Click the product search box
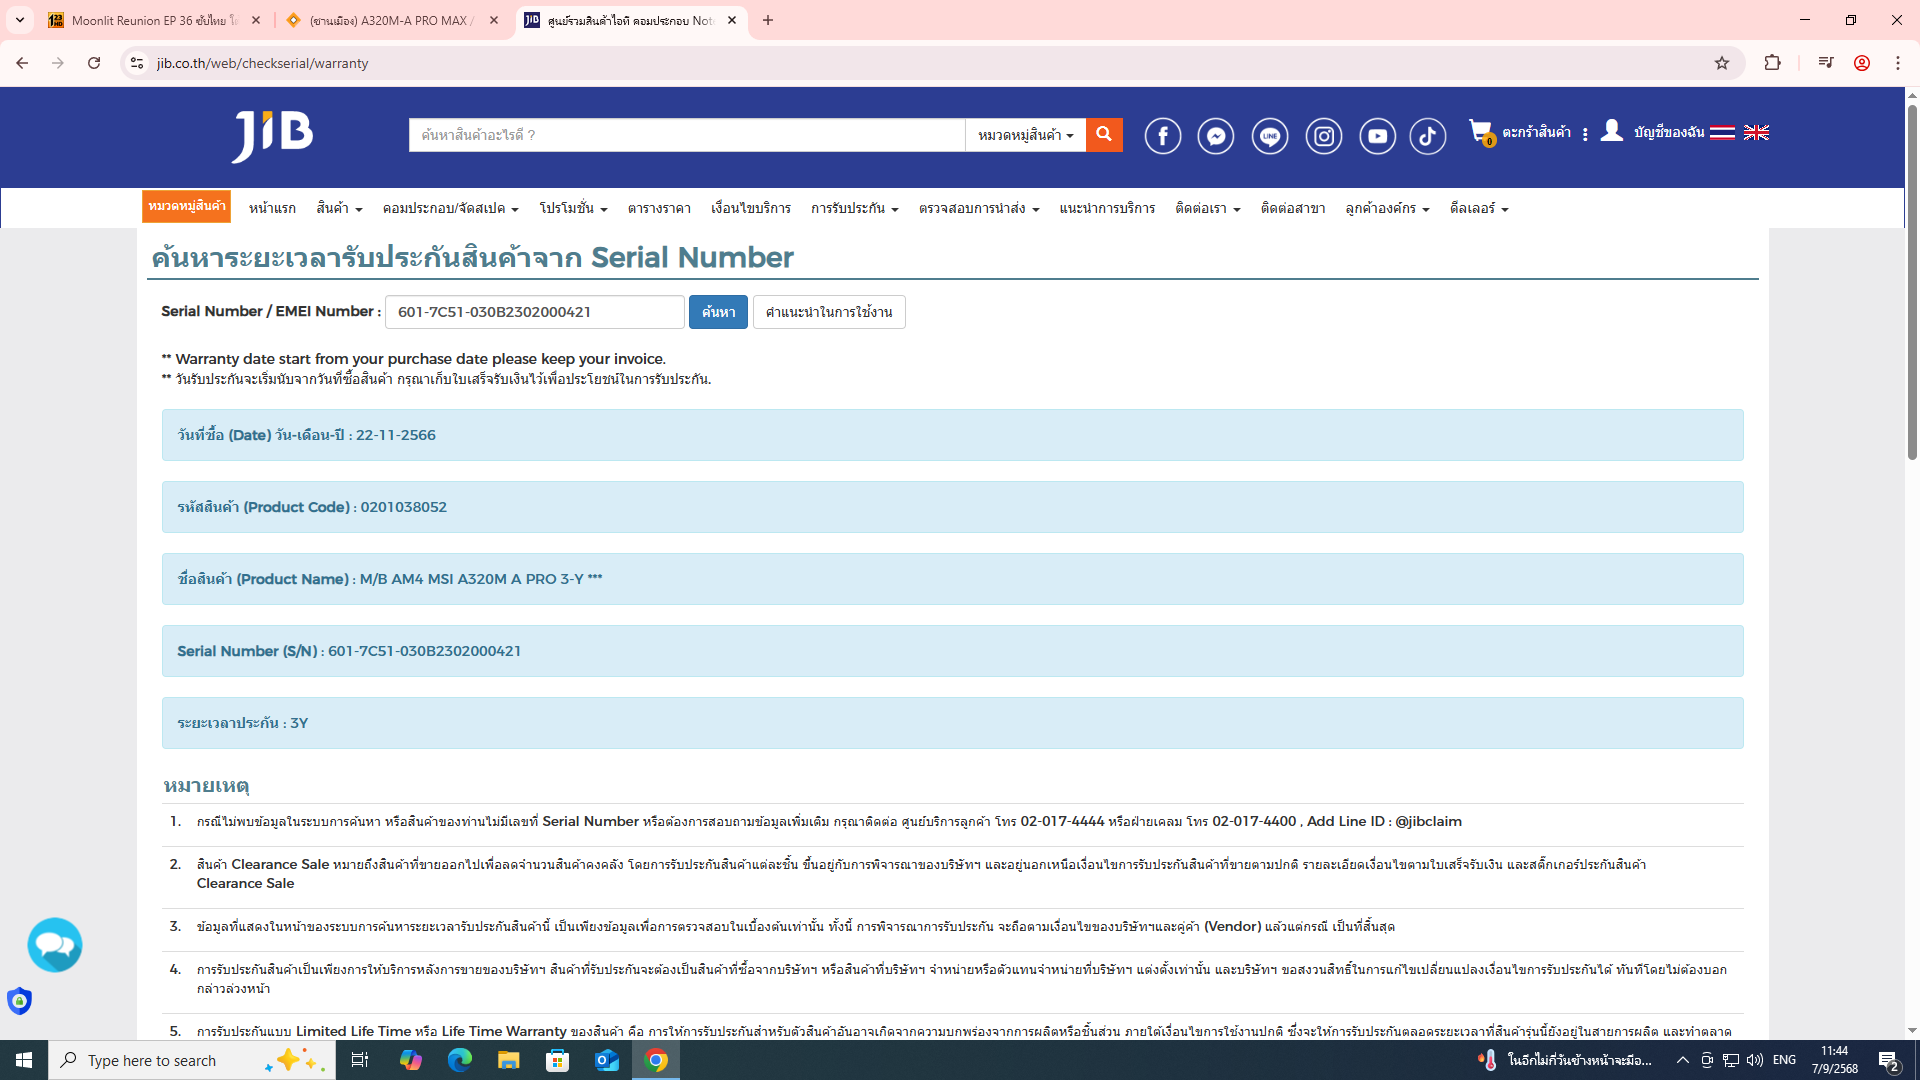 (687, 135)
